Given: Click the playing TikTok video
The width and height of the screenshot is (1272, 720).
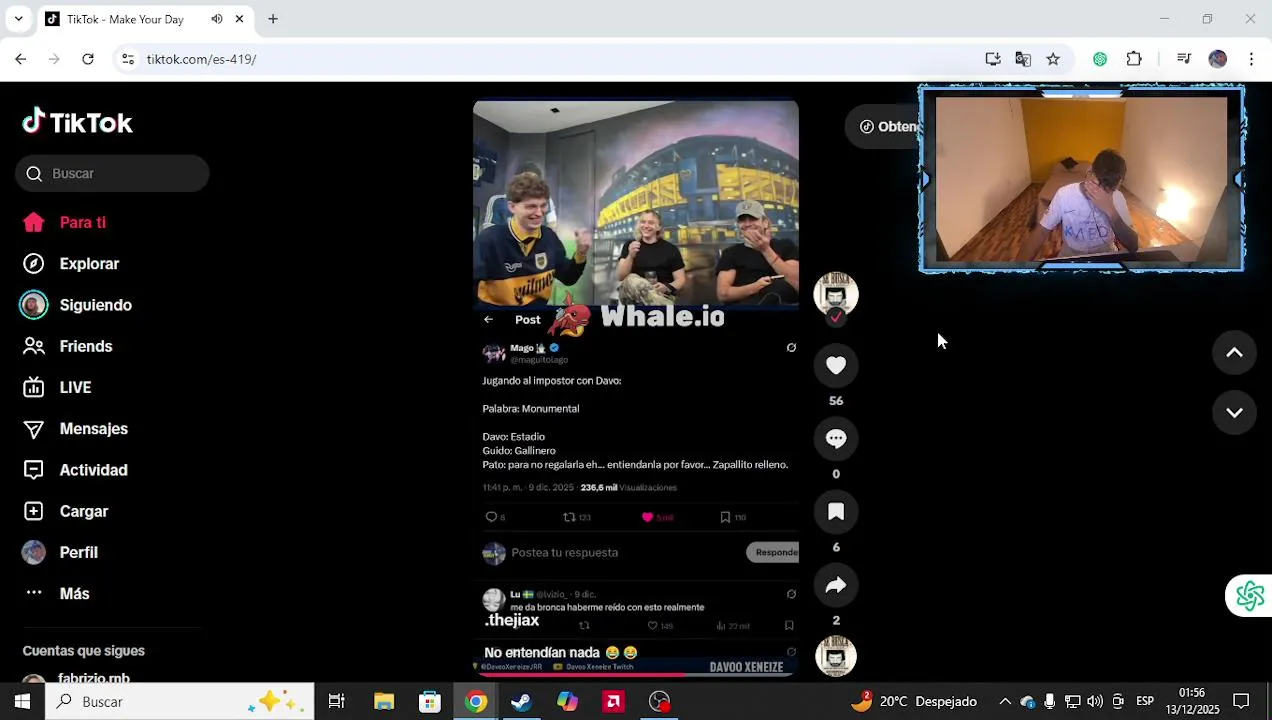Looking at the screenshot, I should (x=636, y=387).
